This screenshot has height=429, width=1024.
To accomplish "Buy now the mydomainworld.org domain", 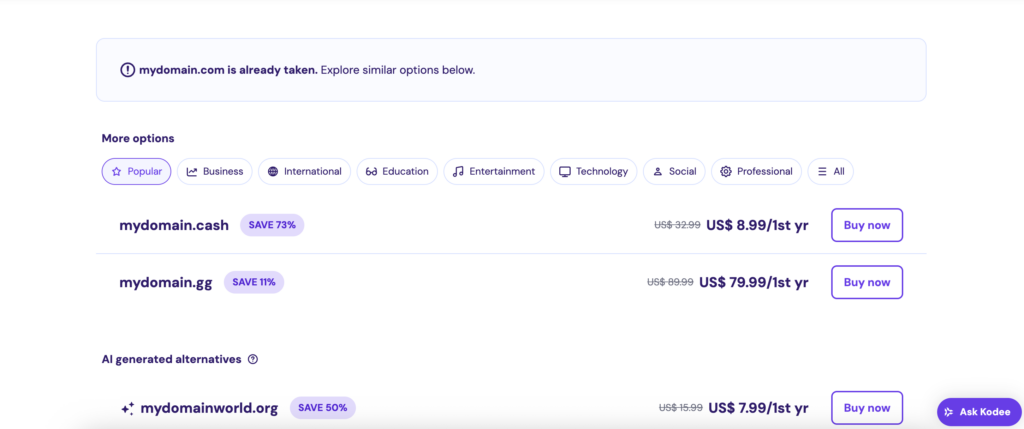I will pyautogui.click(x=866, y=408).
